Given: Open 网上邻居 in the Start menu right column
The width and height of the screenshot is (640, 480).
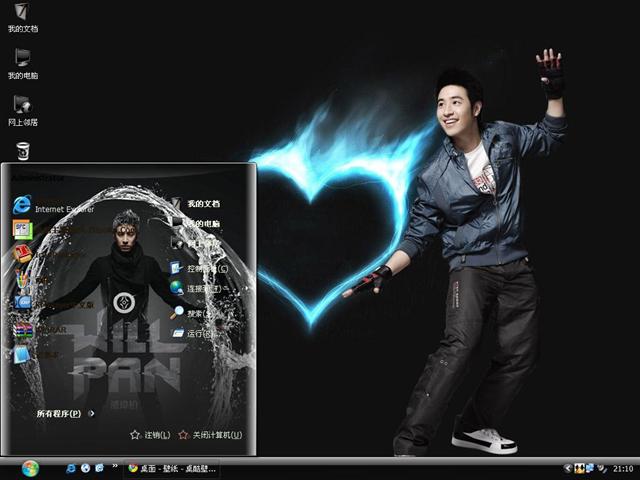Looking at the screenshot, I should click(x=196, y=243).
